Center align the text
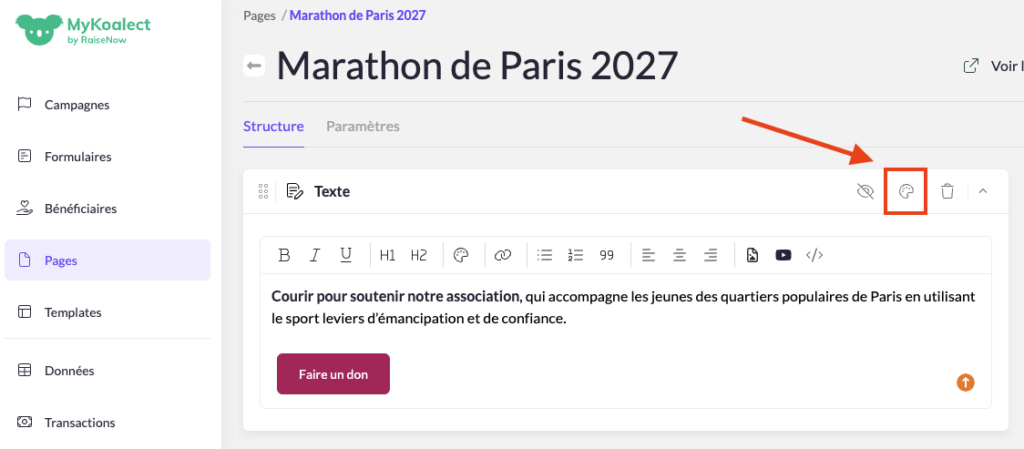This screenshot has width=1024, height=449. coord(680,255)
